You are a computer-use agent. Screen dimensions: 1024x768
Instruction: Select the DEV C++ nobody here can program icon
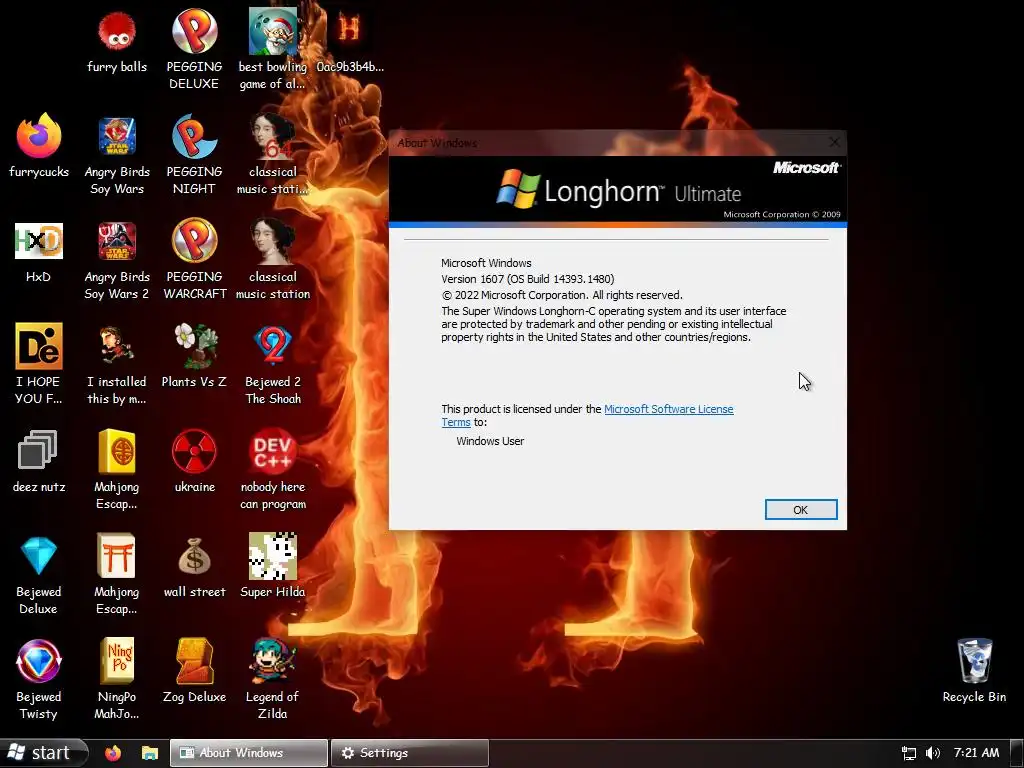[x=272, y=470]
